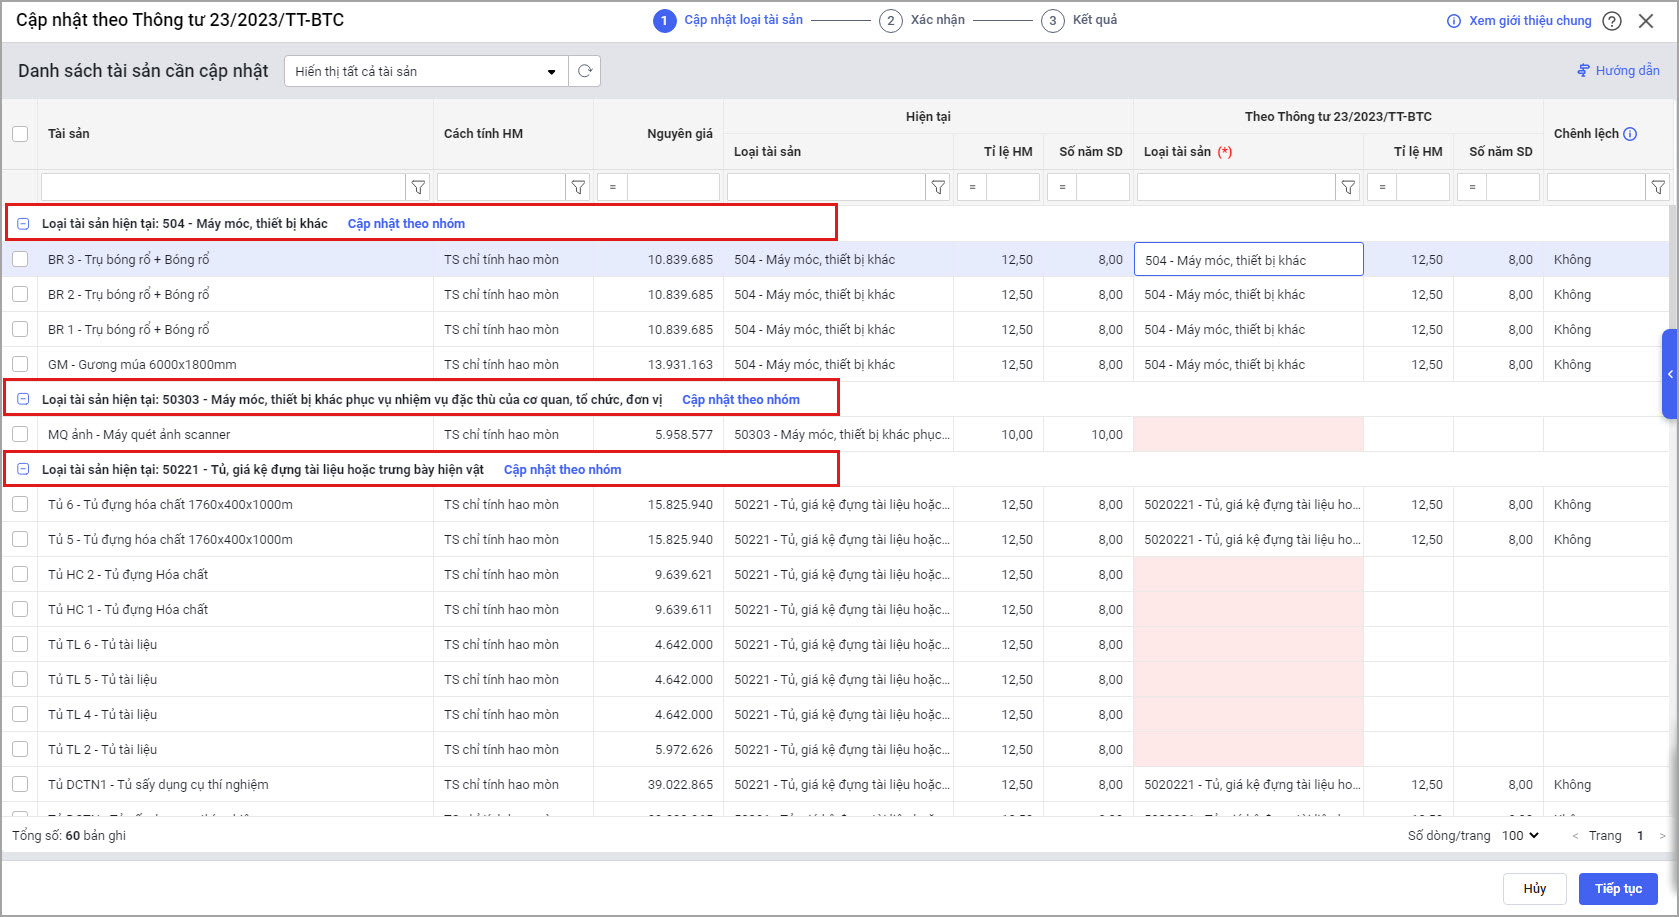This screenshot has width=1679, height=917.
Task: Go to step 2 Xác nhận
Action: click(x=891, y=21)
